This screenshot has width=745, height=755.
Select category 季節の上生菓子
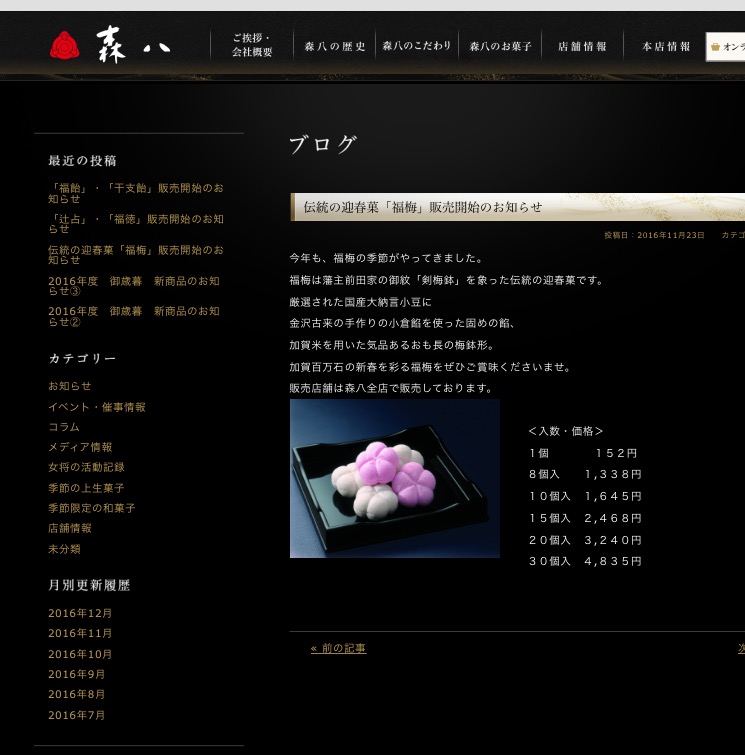86,488
